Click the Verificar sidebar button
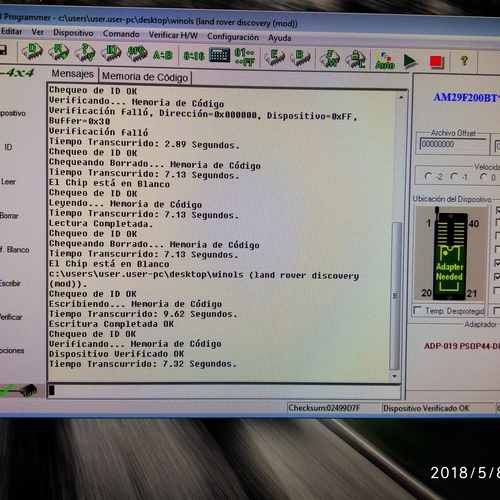Viewport: 500px width, 500px height. coord(11,317)
